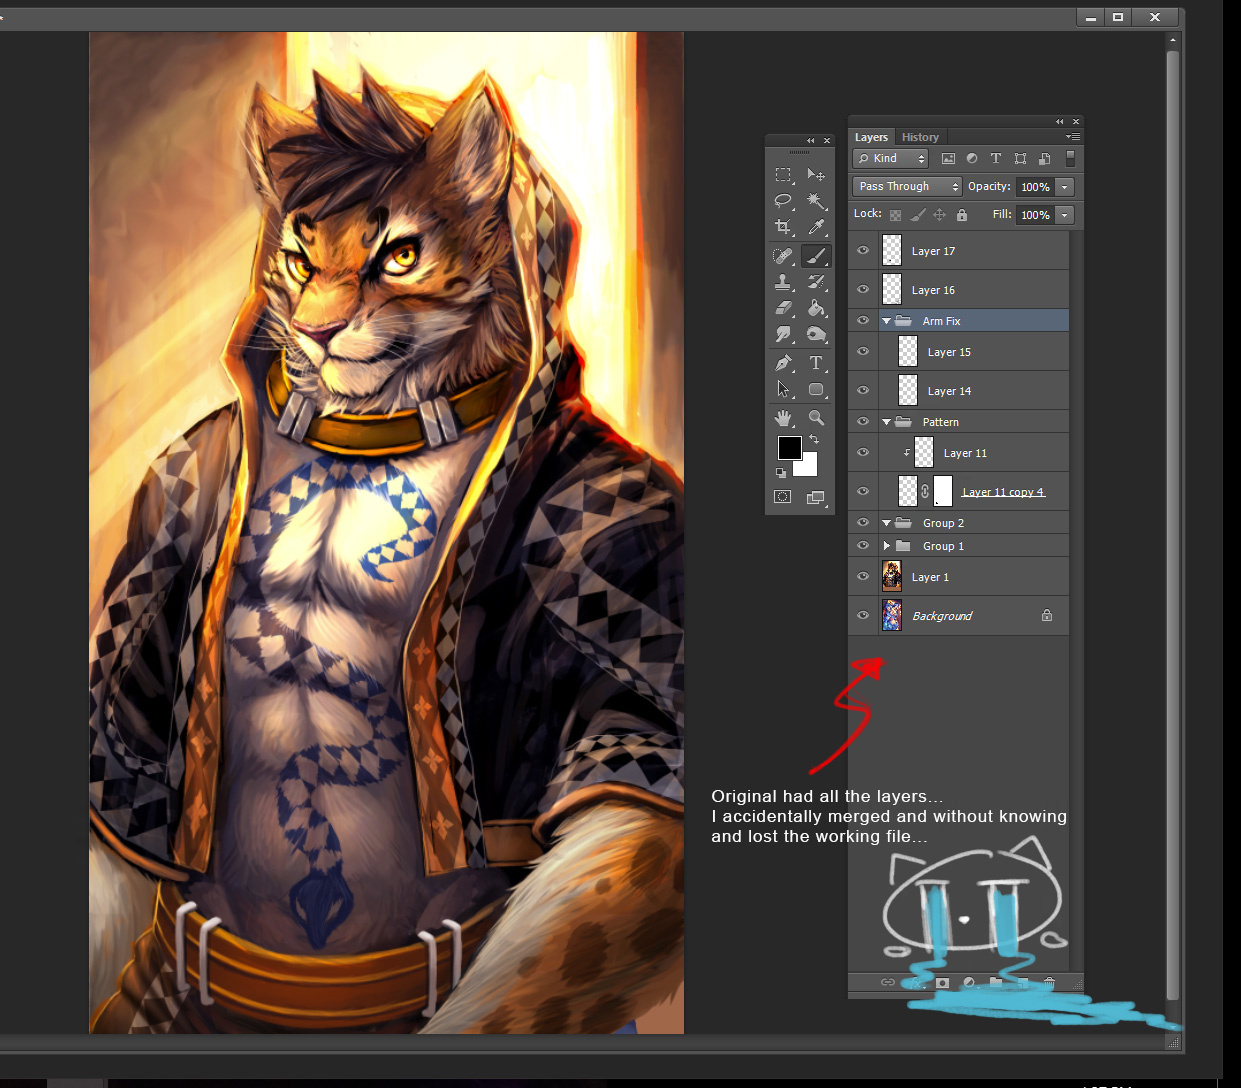The height and width of the screenshot is (1088, 1241).
Task: Filter layers by adjustment layers icon
Action: [x=972, y=158]
